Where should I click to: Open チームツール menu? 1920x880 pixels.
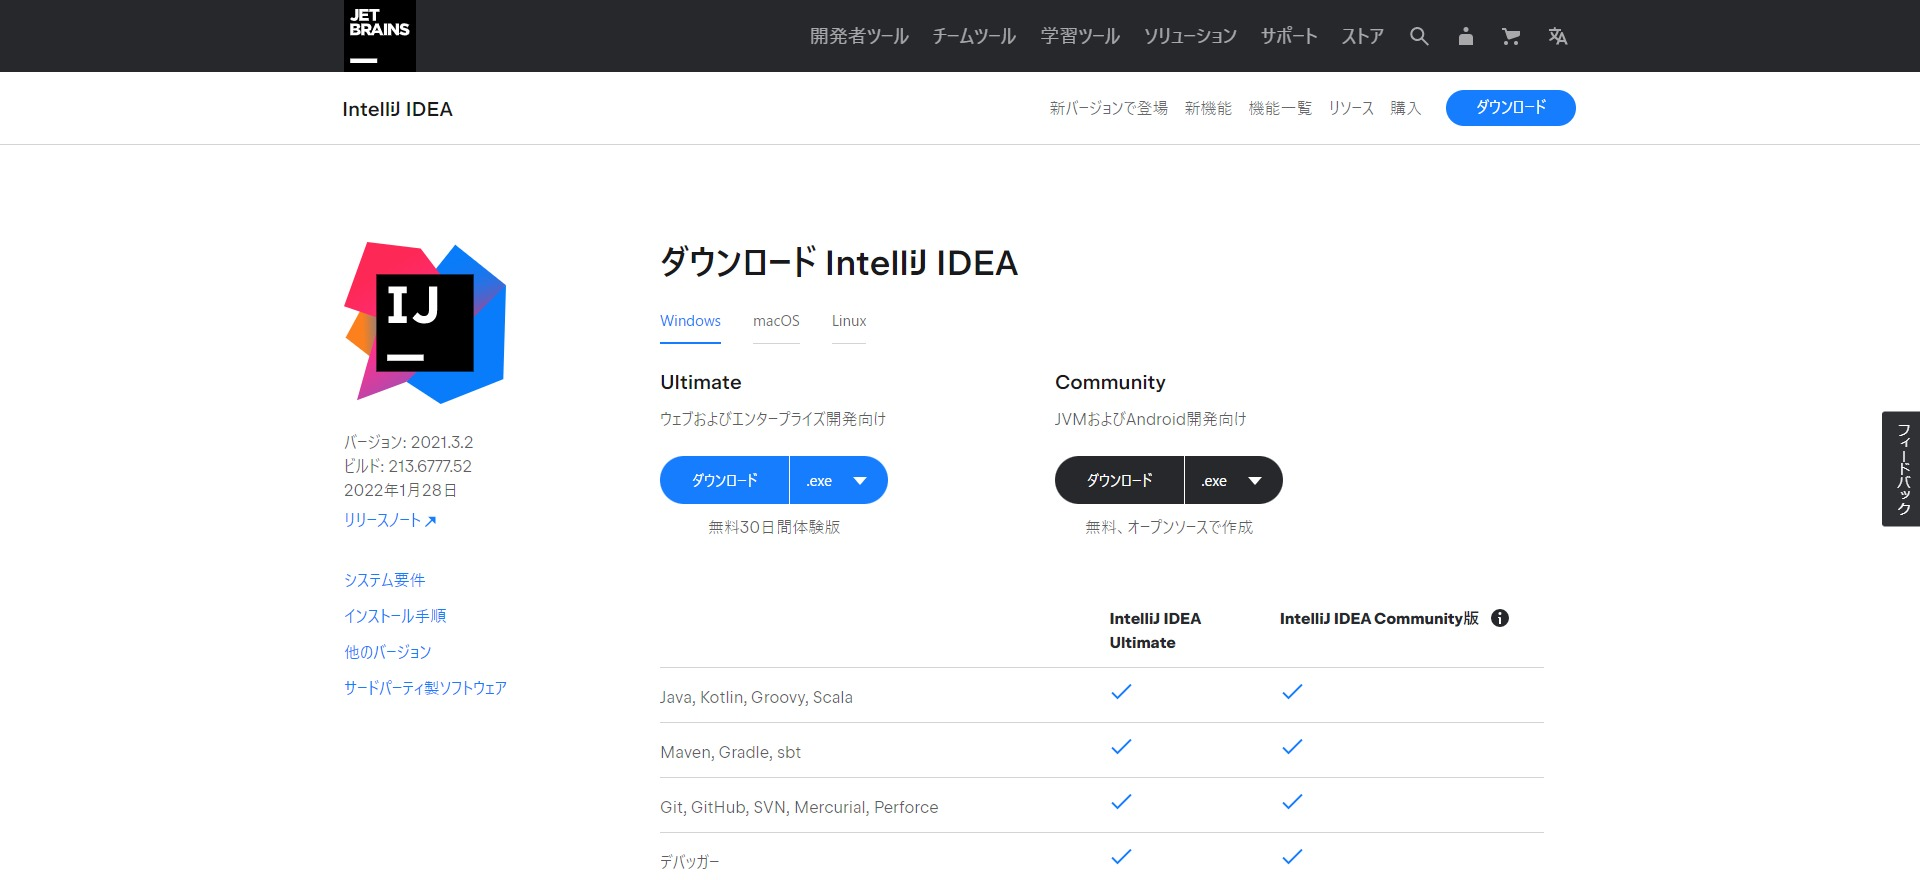click(974, 36)
